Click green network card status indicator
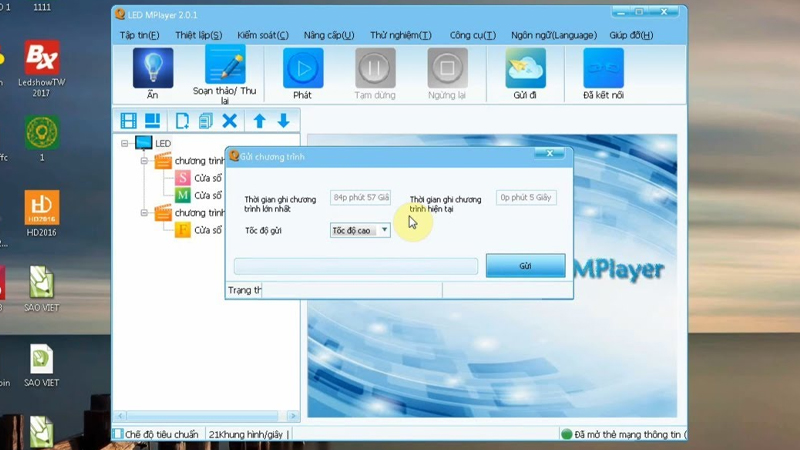800x450 pixels. click(566, 434)
